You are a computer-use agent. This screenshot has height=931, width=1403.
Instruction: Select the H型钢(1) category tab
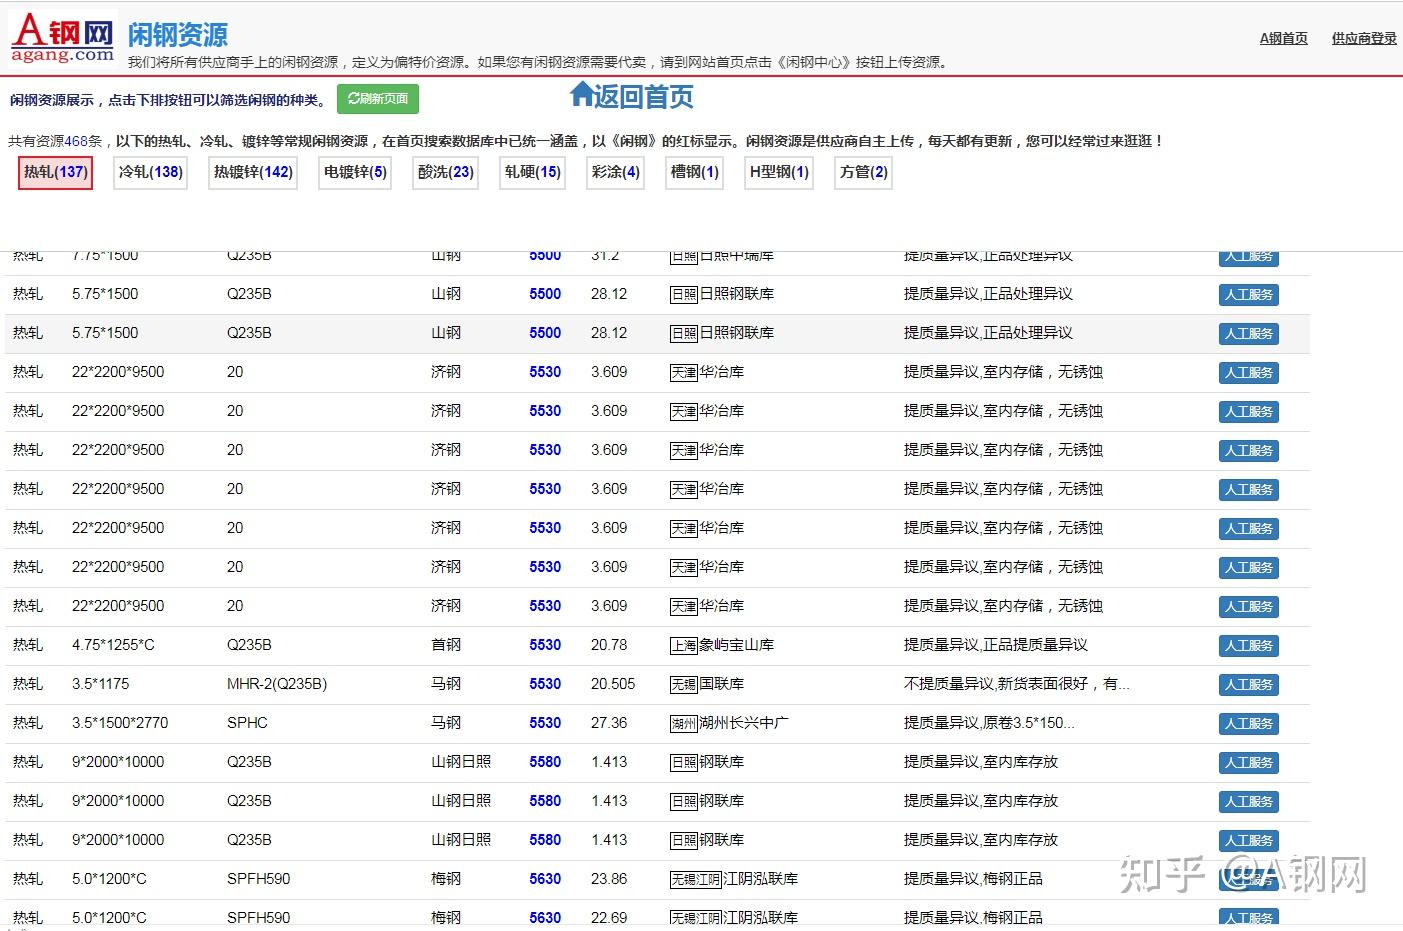point(779,172)
